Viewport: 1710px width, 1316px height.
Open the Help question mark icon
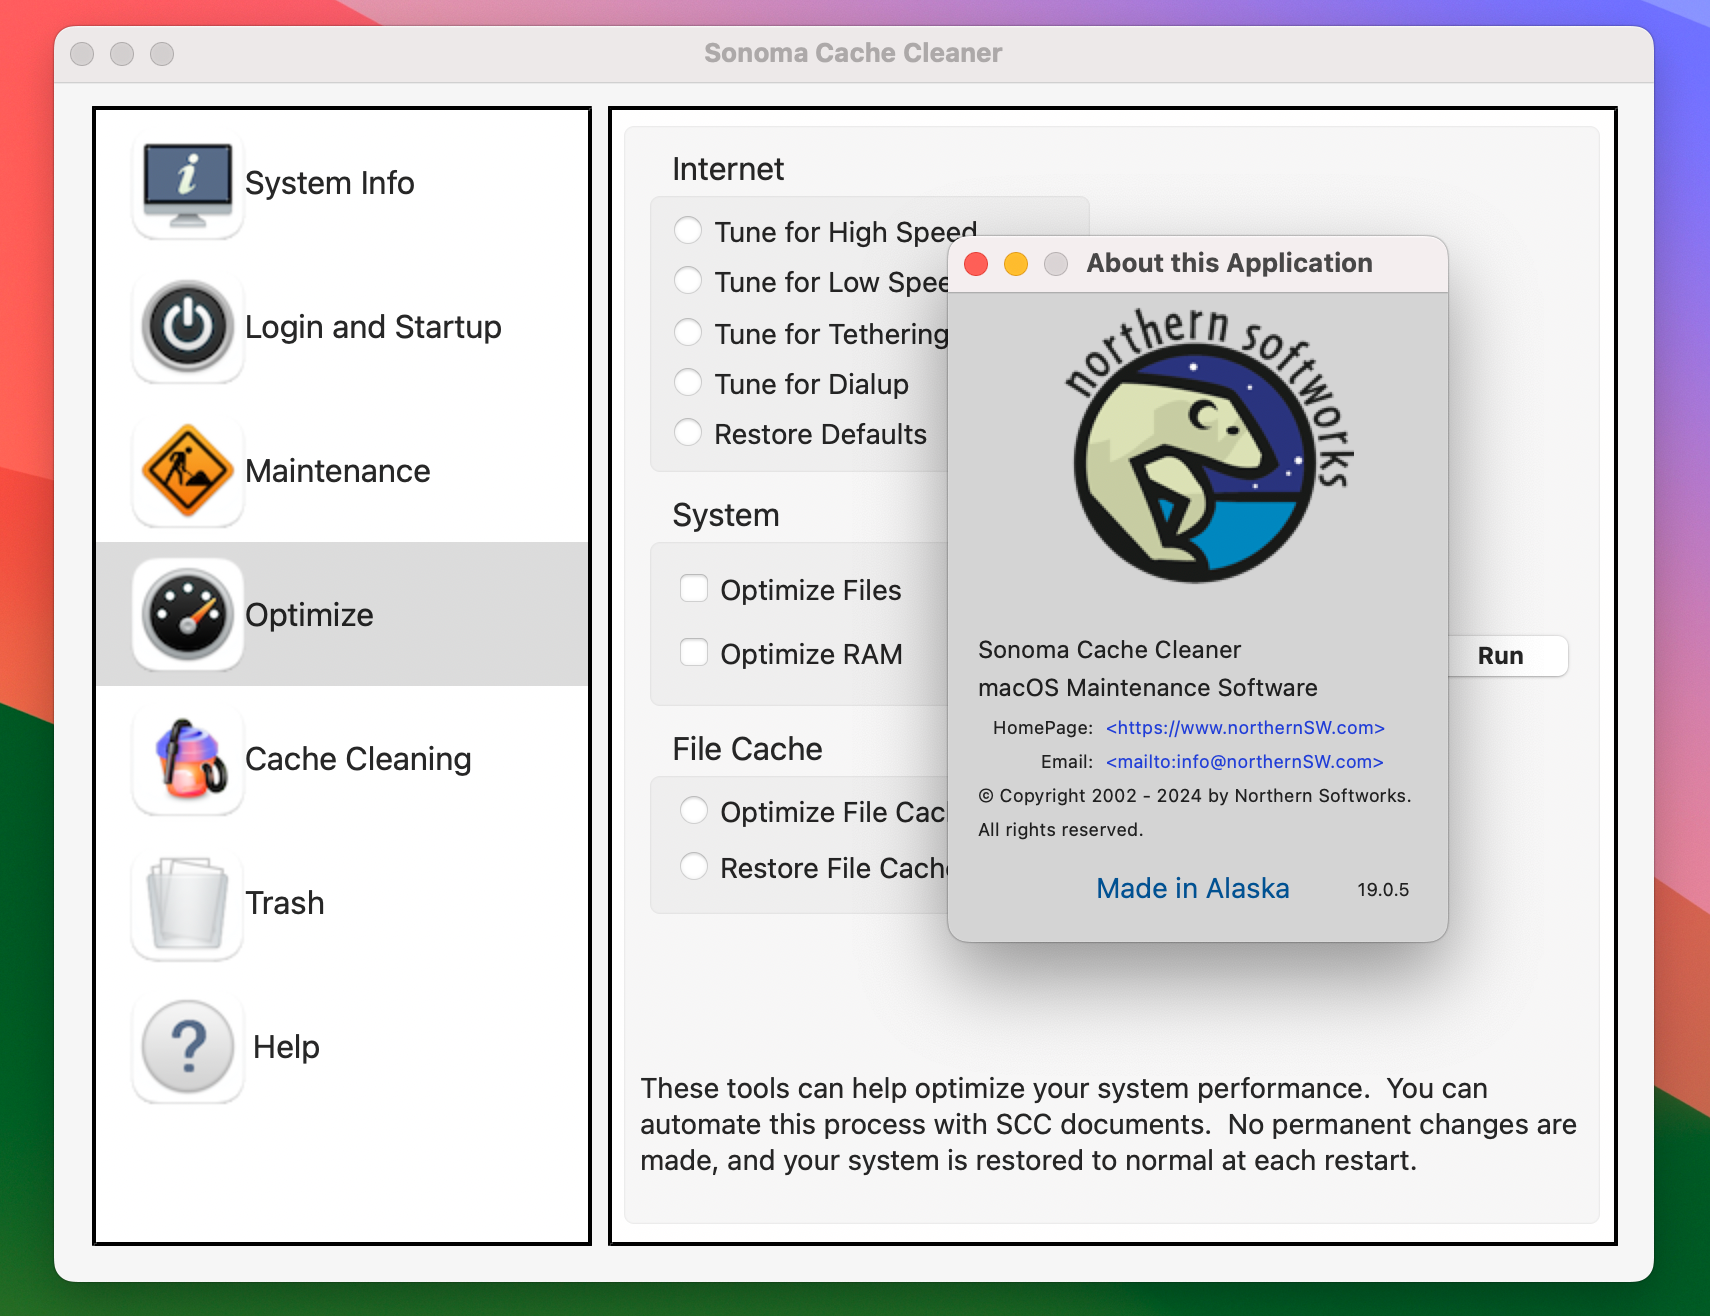pyautogui.click(x=188, y=1048)
